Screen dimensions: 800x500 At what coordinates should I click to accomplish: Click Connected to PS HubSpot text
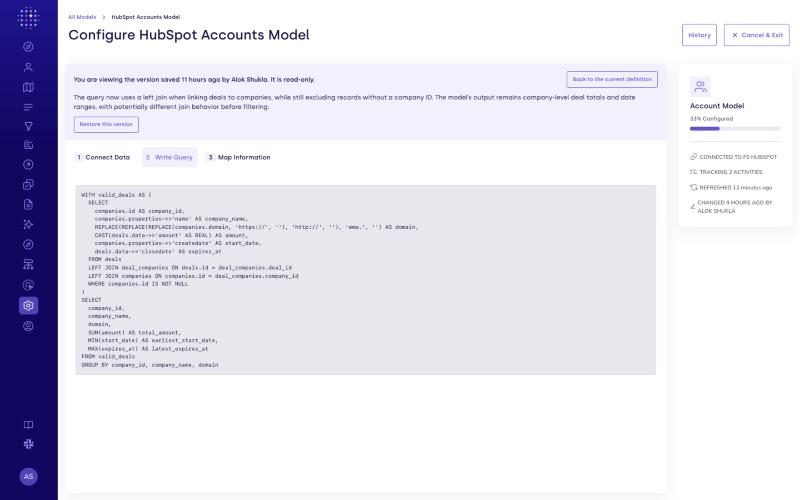(738, 157)
